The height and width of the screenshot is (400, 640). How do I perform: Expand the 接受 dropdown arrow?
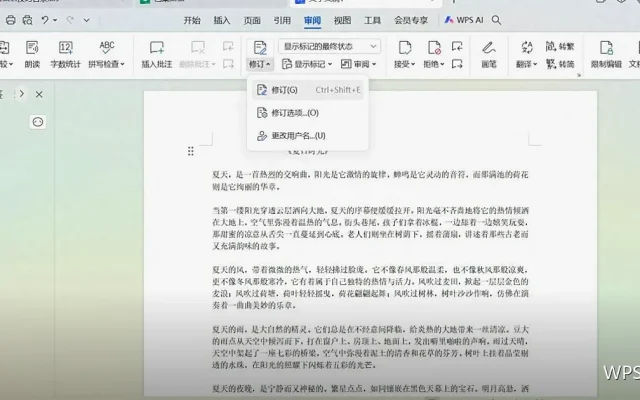pos(413,64)
